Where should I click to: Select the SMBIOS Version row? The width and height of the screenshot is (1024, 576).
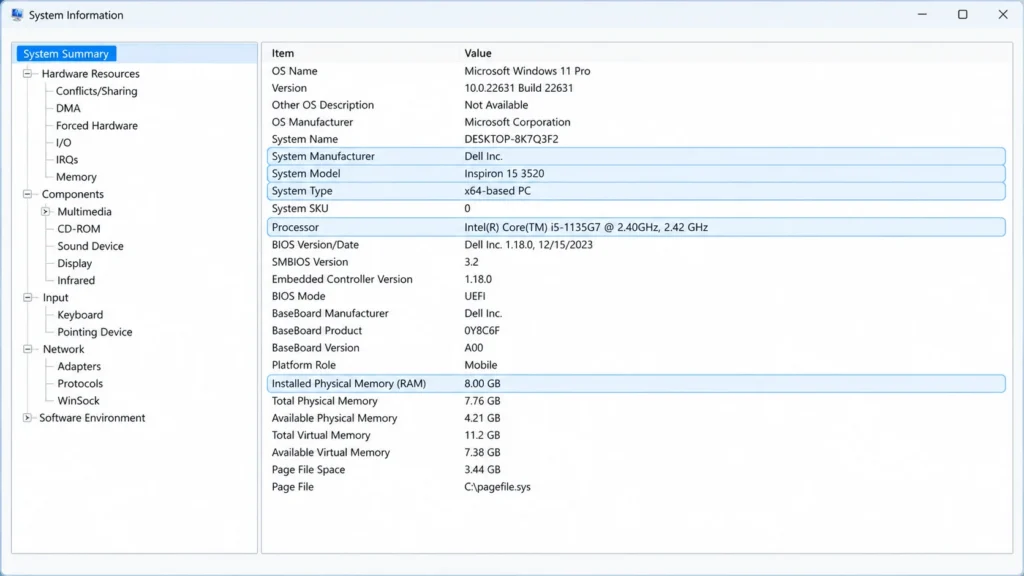click(636, 262)
